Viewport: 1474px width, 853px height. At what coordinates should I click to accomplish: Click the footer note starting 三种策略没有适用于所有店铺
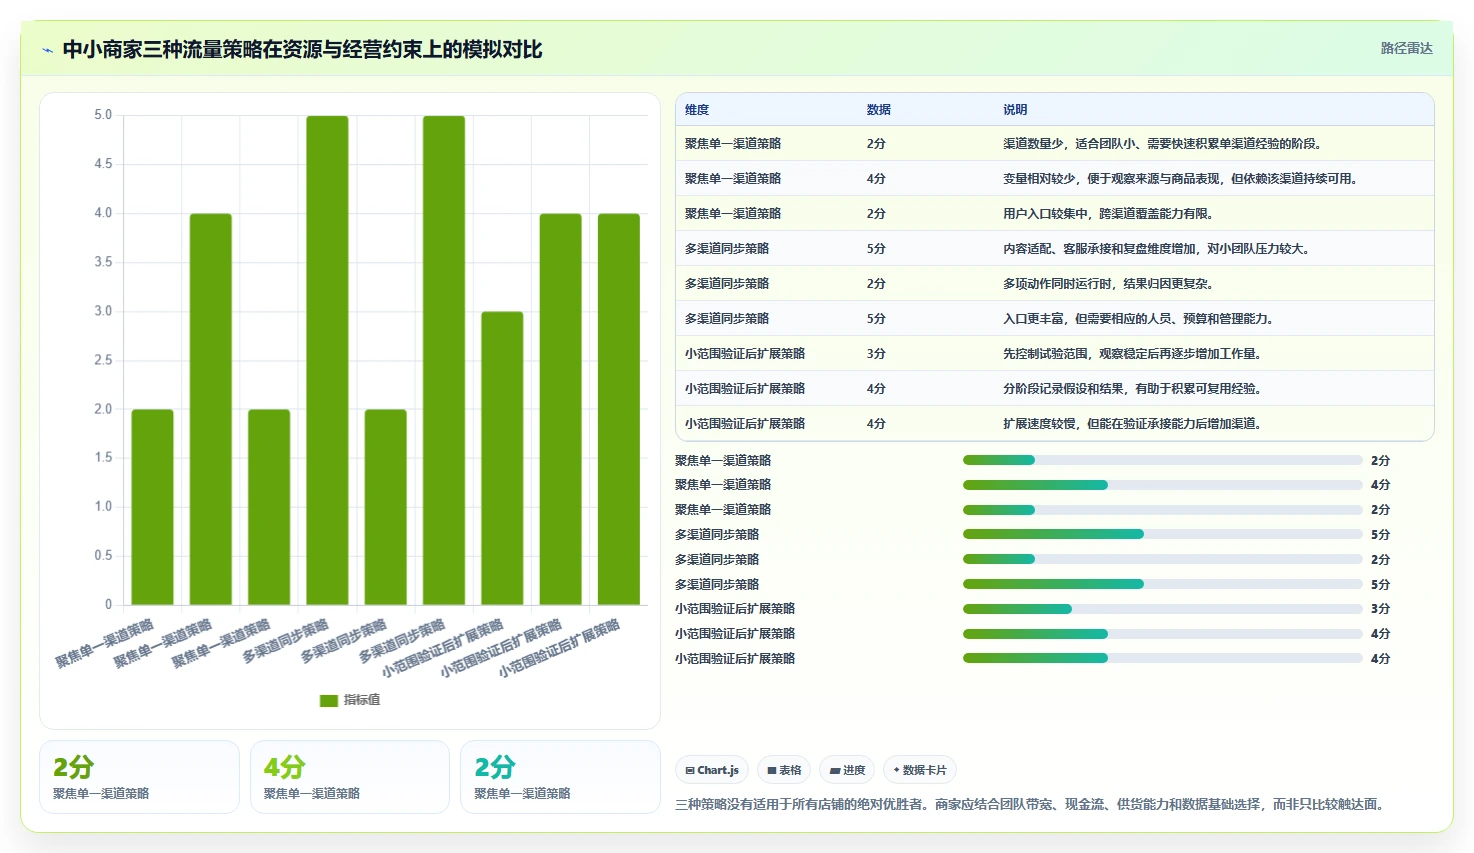pyautogui.click(x=1032, y=805)
